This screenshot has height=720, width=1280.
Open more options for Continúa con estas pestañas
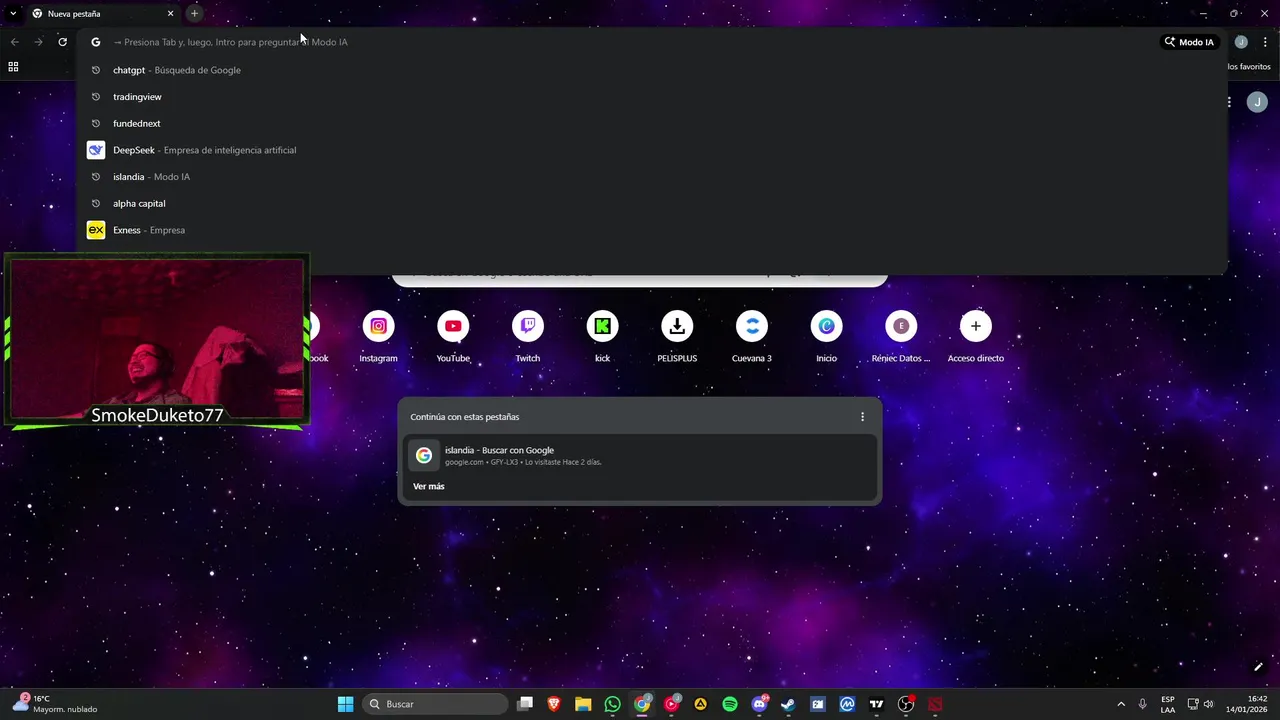(862, 417)
